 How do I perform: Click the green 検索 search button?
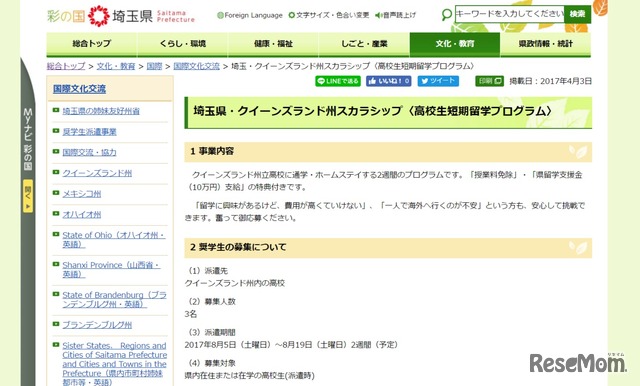577,14
